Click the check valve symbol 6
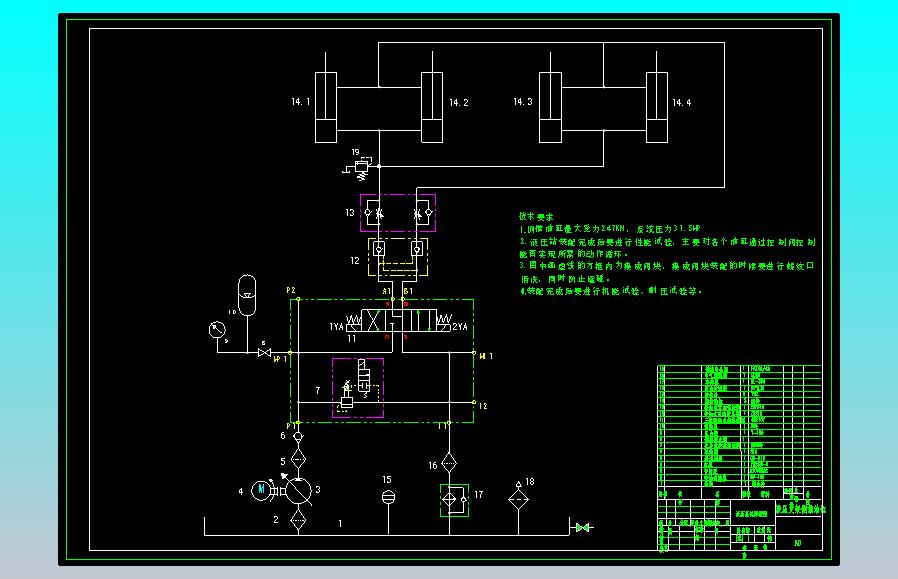Screen dimensions: 898x579 (x=298, y=437)
